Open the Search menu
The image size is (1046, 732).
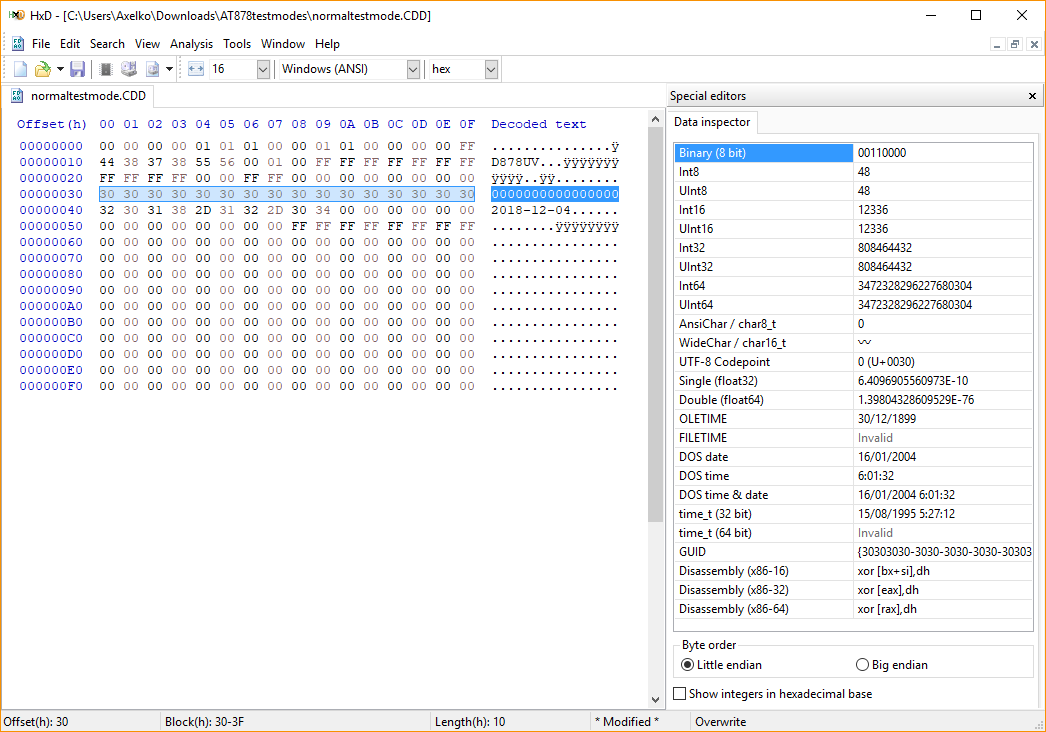[107, 44]
